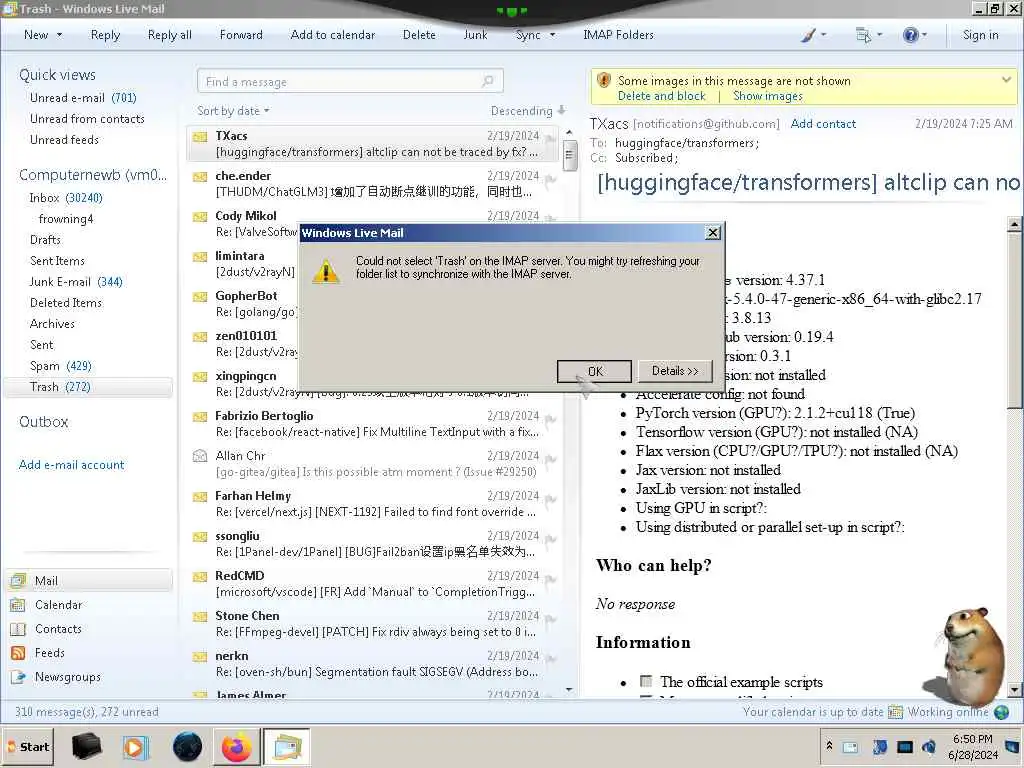Click the Feeds RSS icon
The width and height of the screenshot is (1024, 768).
pos(18,652)
